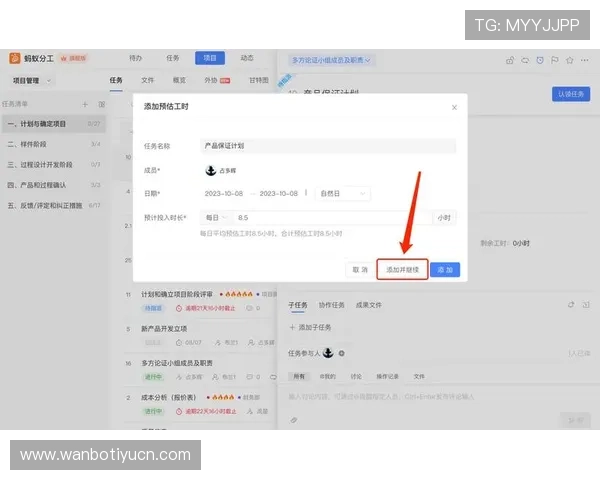The image size is (600, 480).
Task: Open the task 计划和确立项目阶段评审
Action: coord(177,294)
